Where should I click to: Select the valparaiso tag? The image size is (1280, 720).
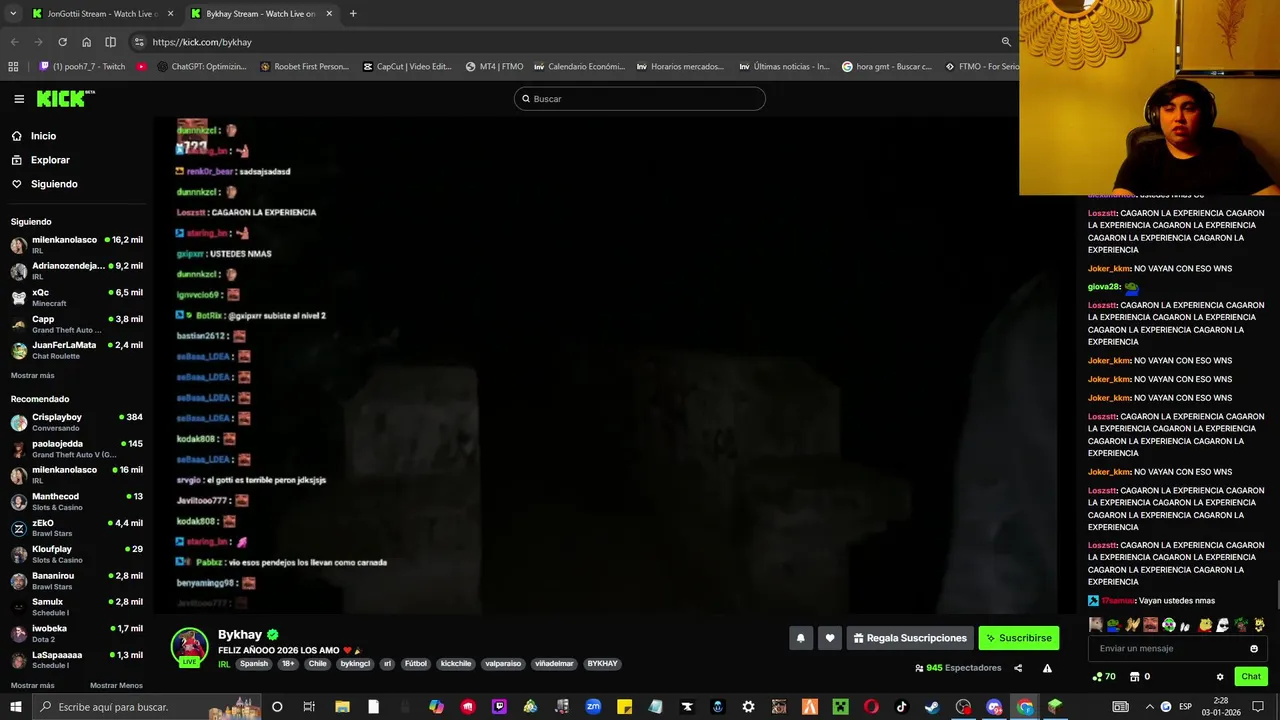coord(503,664)
